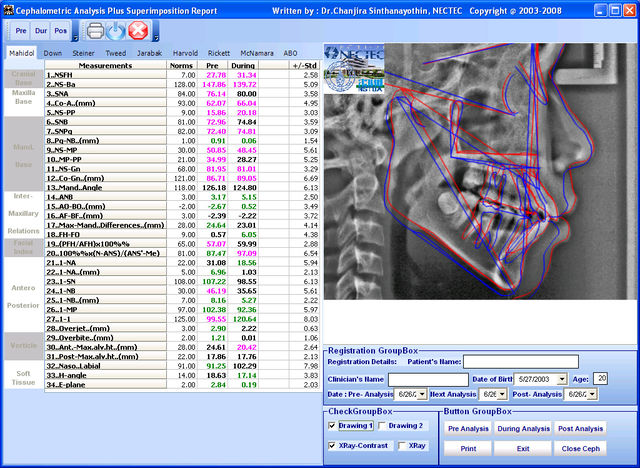Switch to the Jarabak tab
This screenshot has height=468, width=640.
tap(149, 53)
